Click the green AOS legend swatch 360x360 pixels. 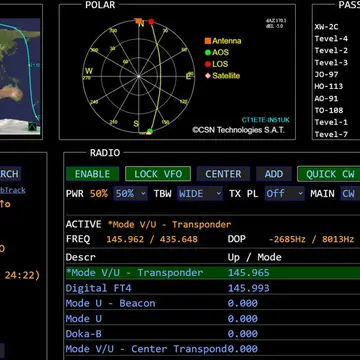(208, 52)
